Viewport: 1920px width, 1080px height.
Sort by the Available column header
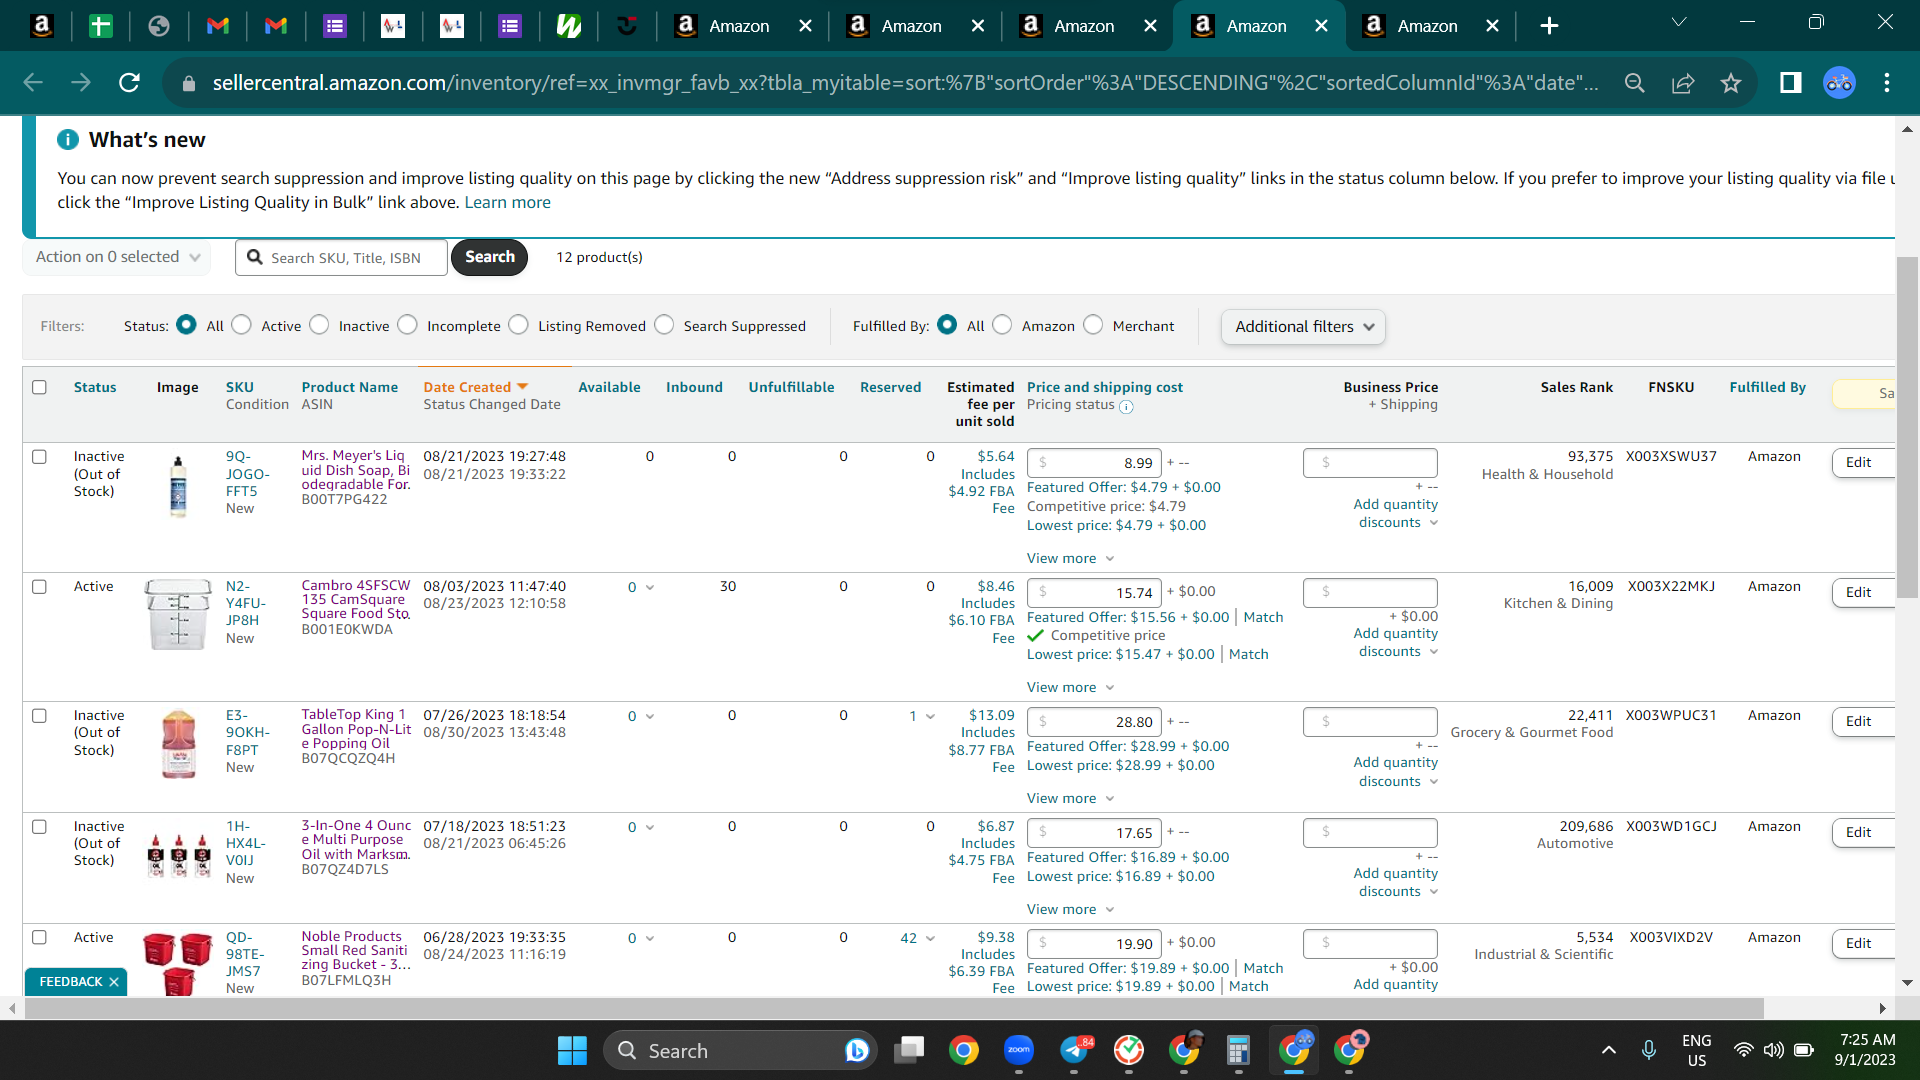click(x=609, y=387)
